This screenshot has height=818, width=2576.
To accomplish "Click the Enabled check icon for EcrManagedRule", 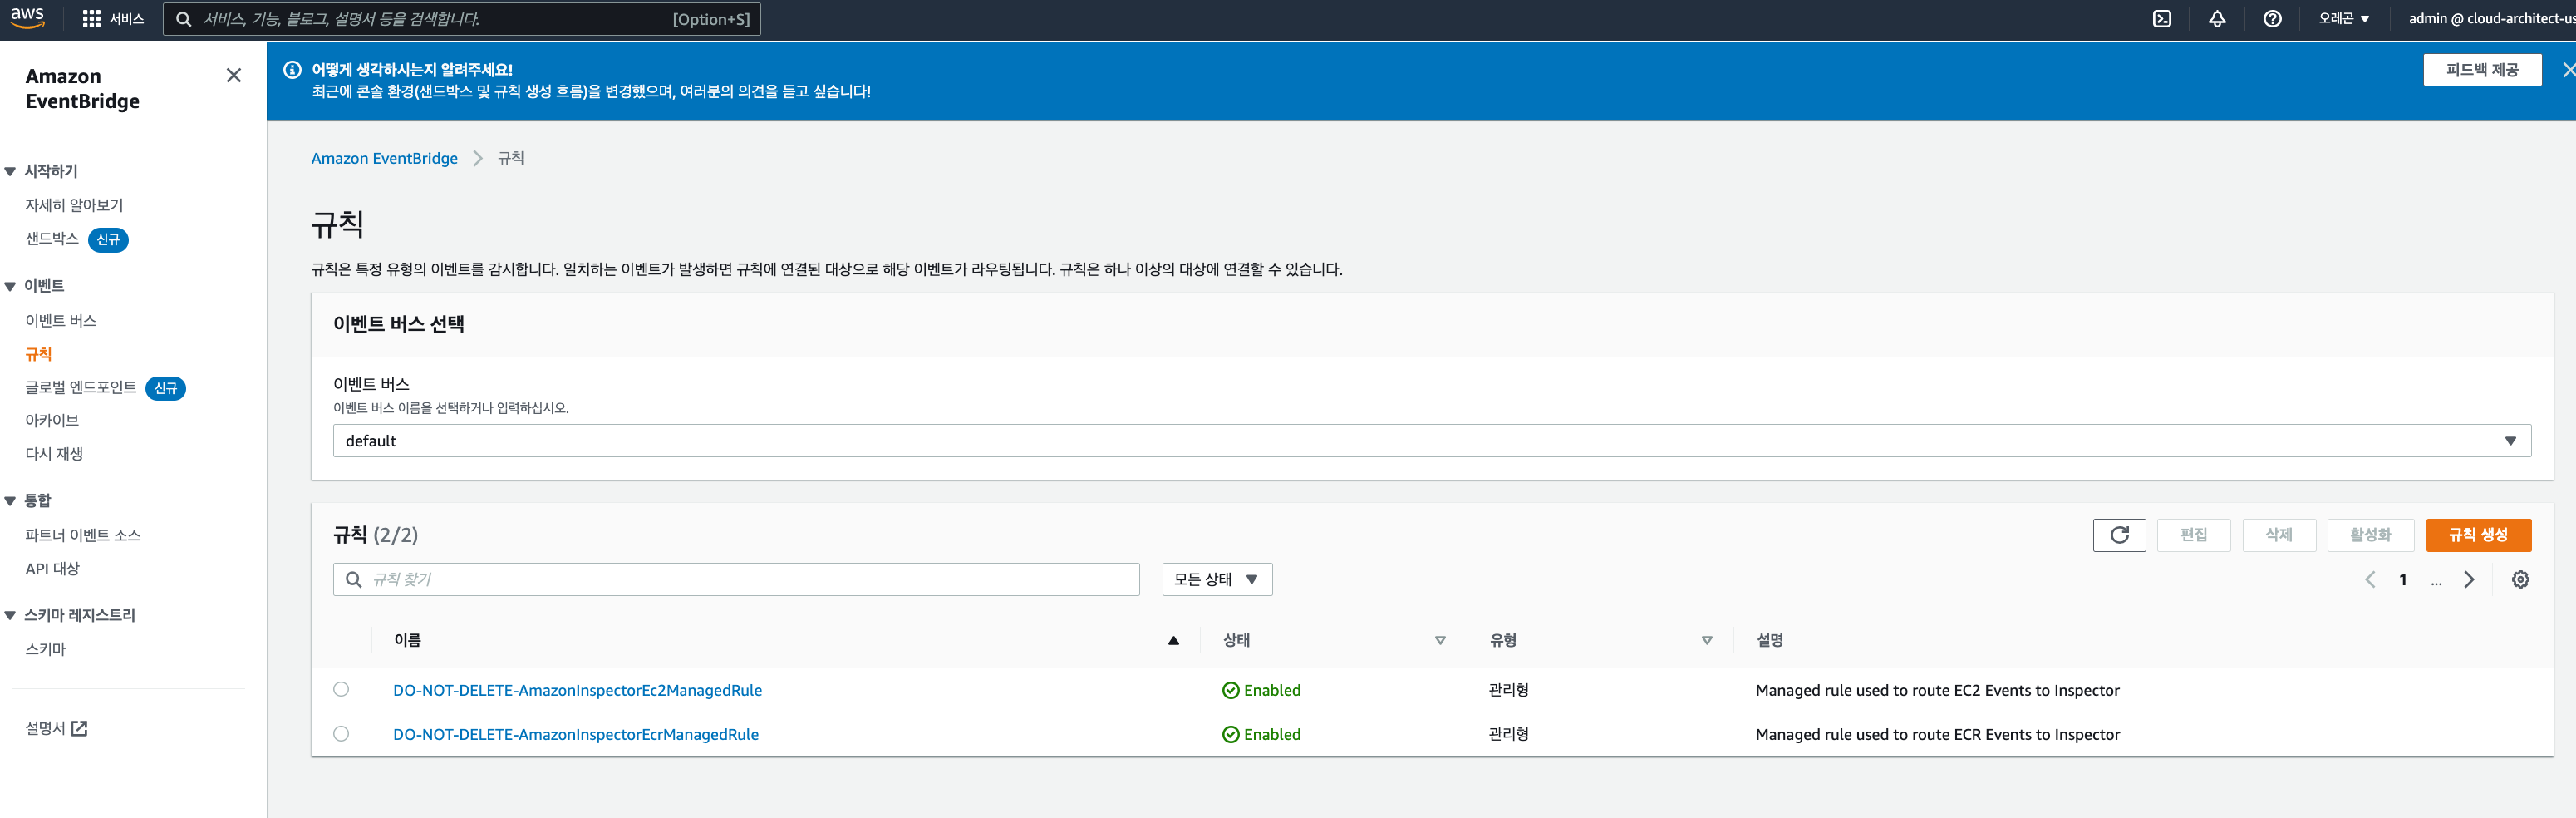I will click(x=1230, y=734).
